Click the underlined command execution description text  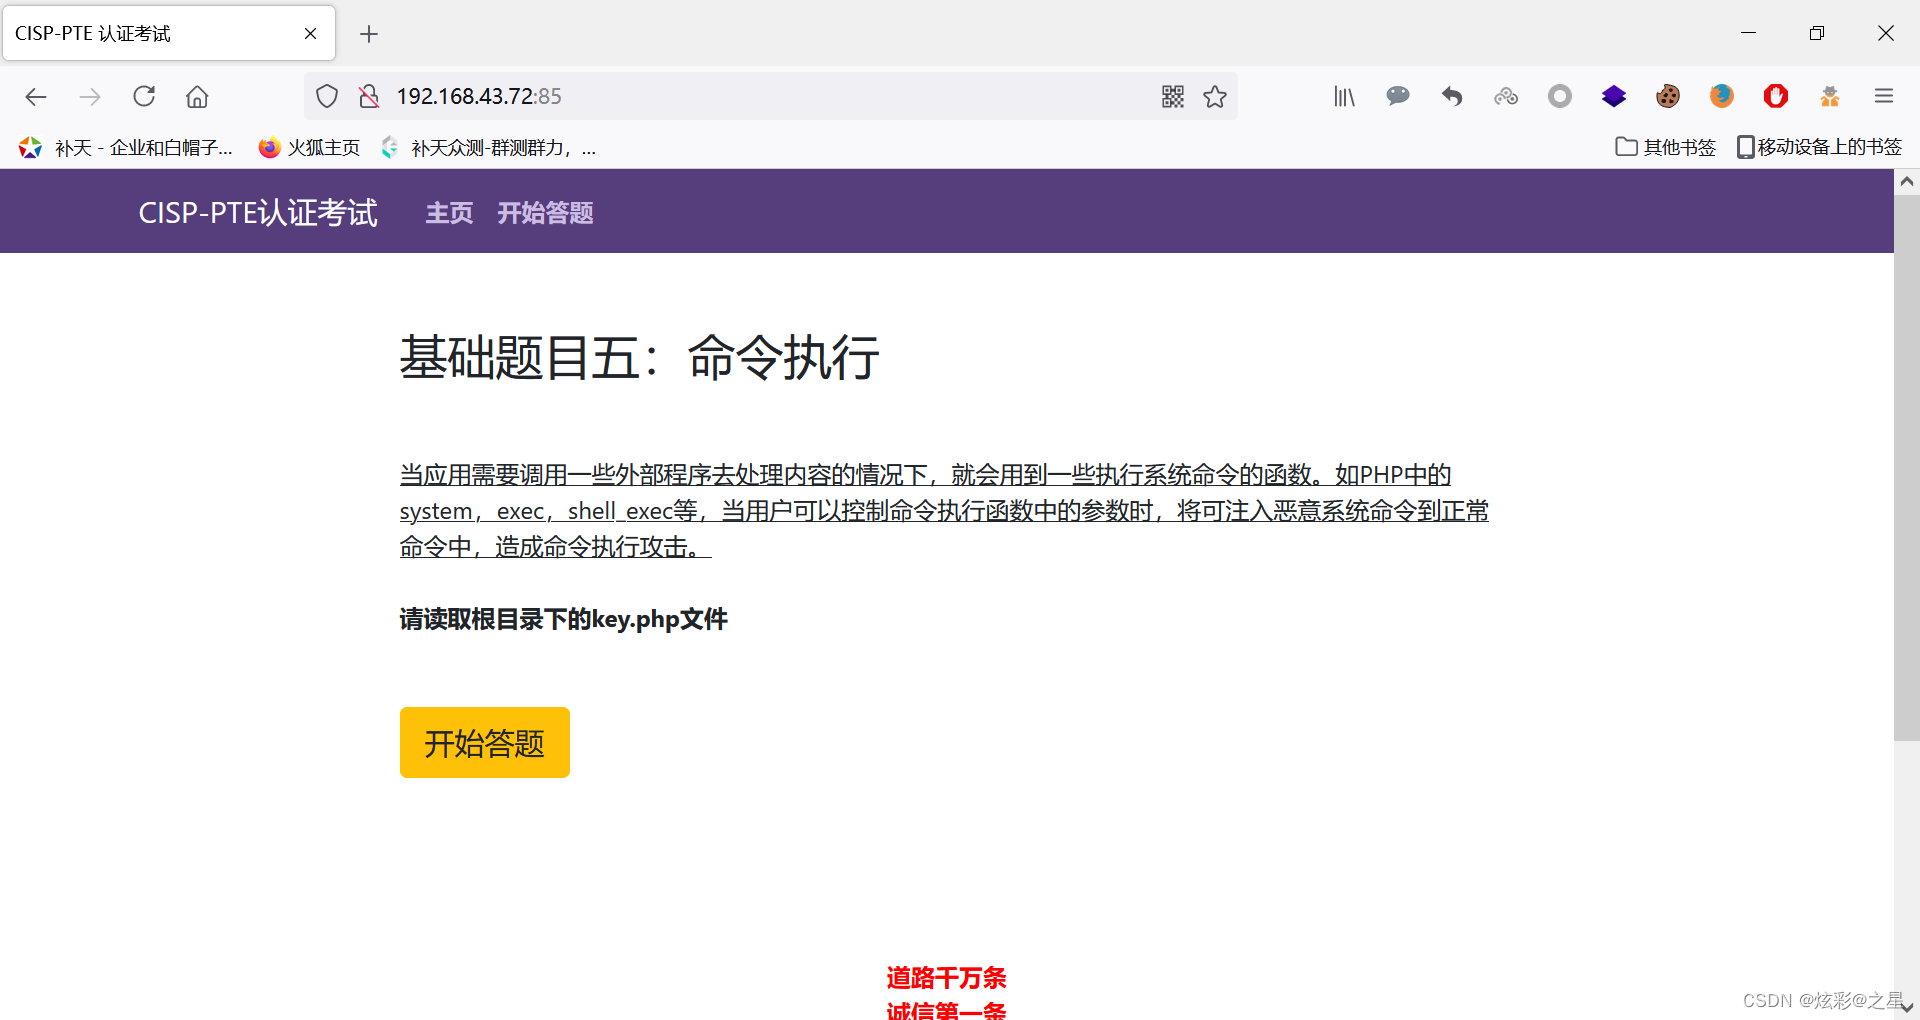pyautogui.click(x=944, y=510)
